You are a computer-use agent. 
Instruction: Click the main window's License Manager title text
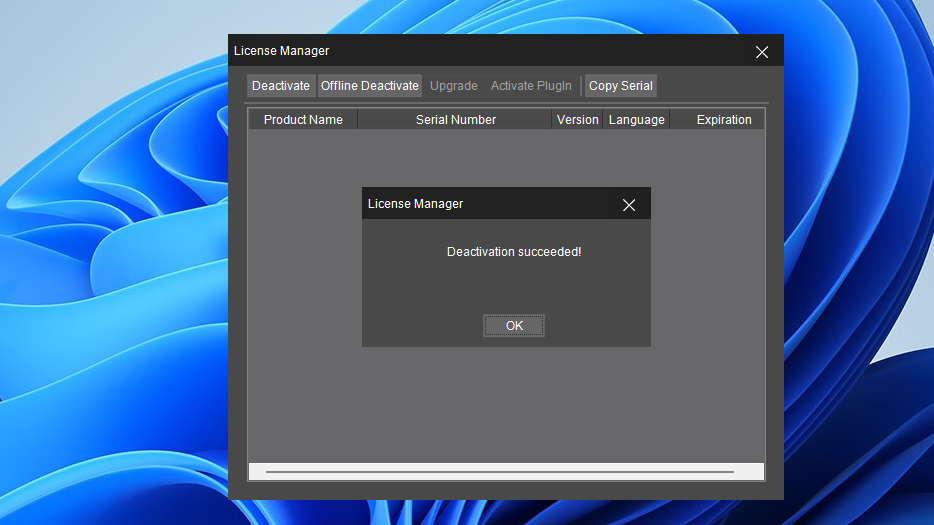(x=282, y=51)
